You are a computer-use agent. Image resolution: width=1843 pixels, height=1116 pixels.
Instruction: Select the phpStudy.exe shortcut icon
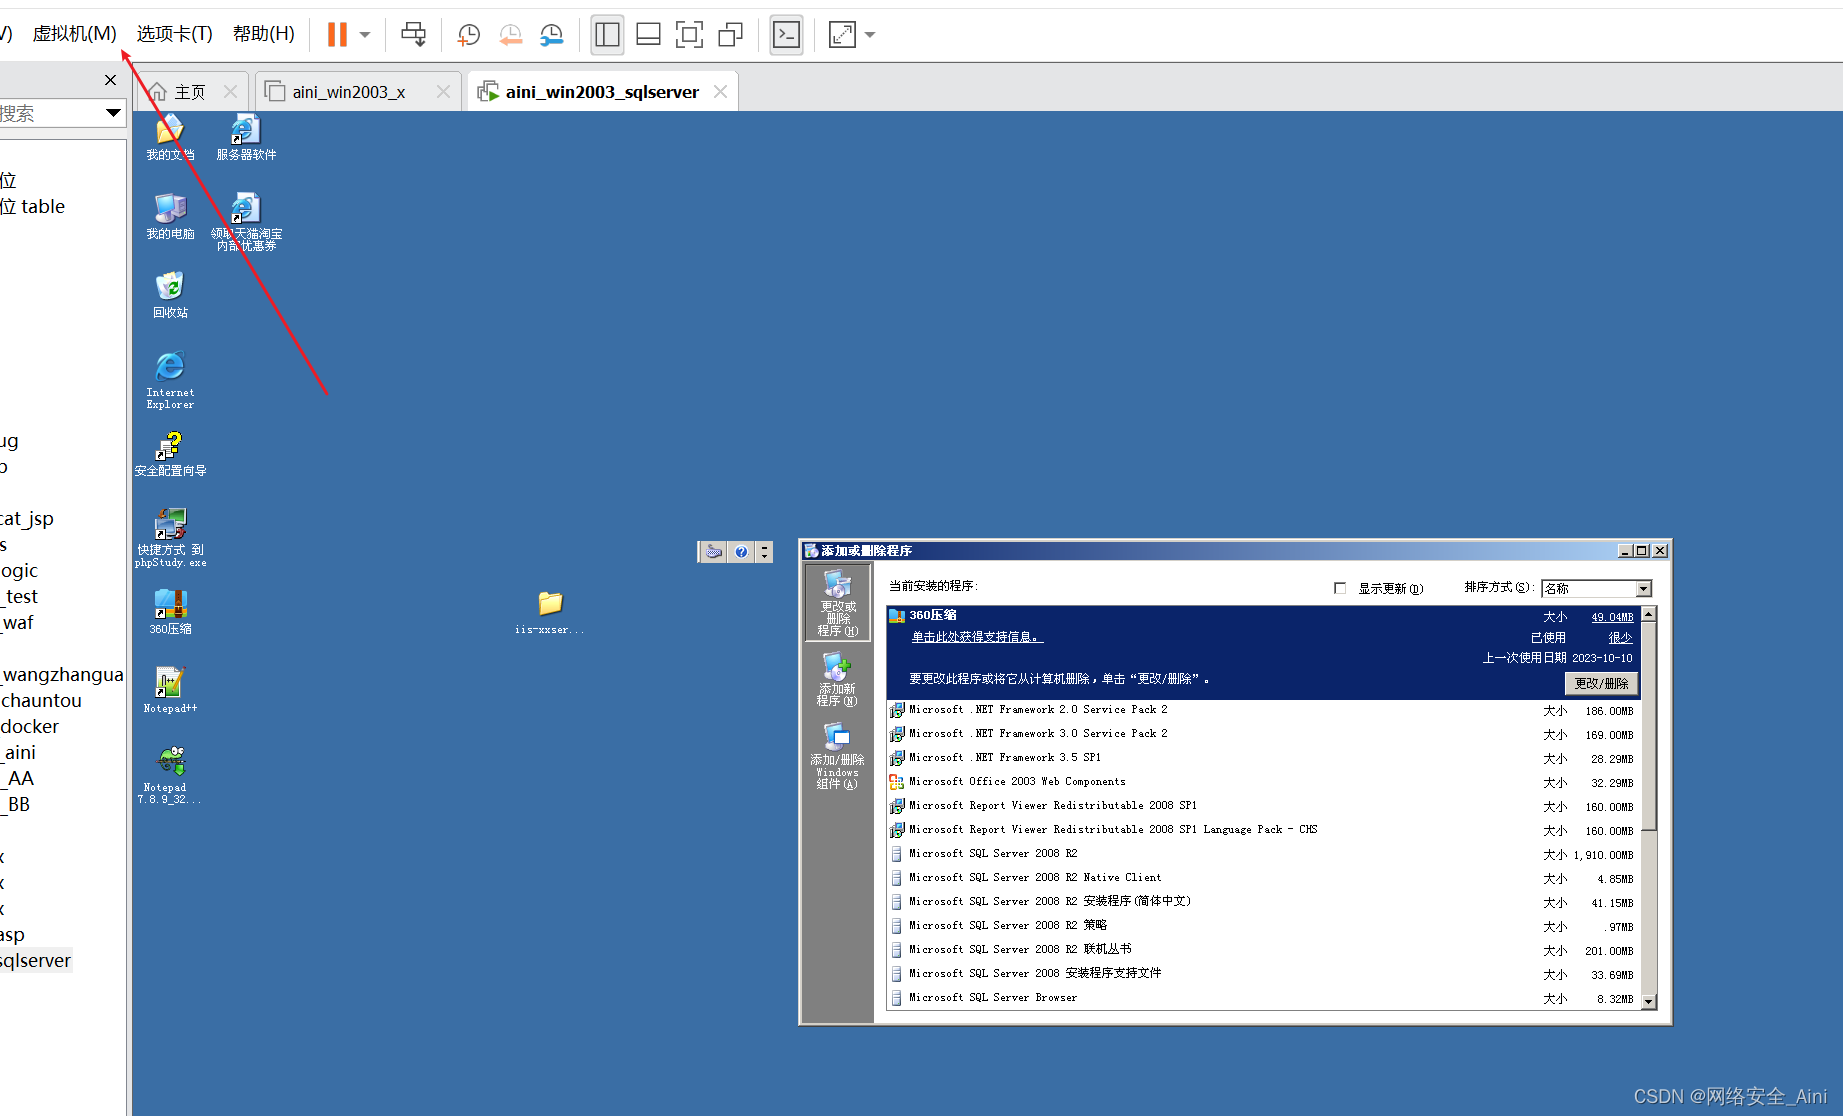coord(170,538)
